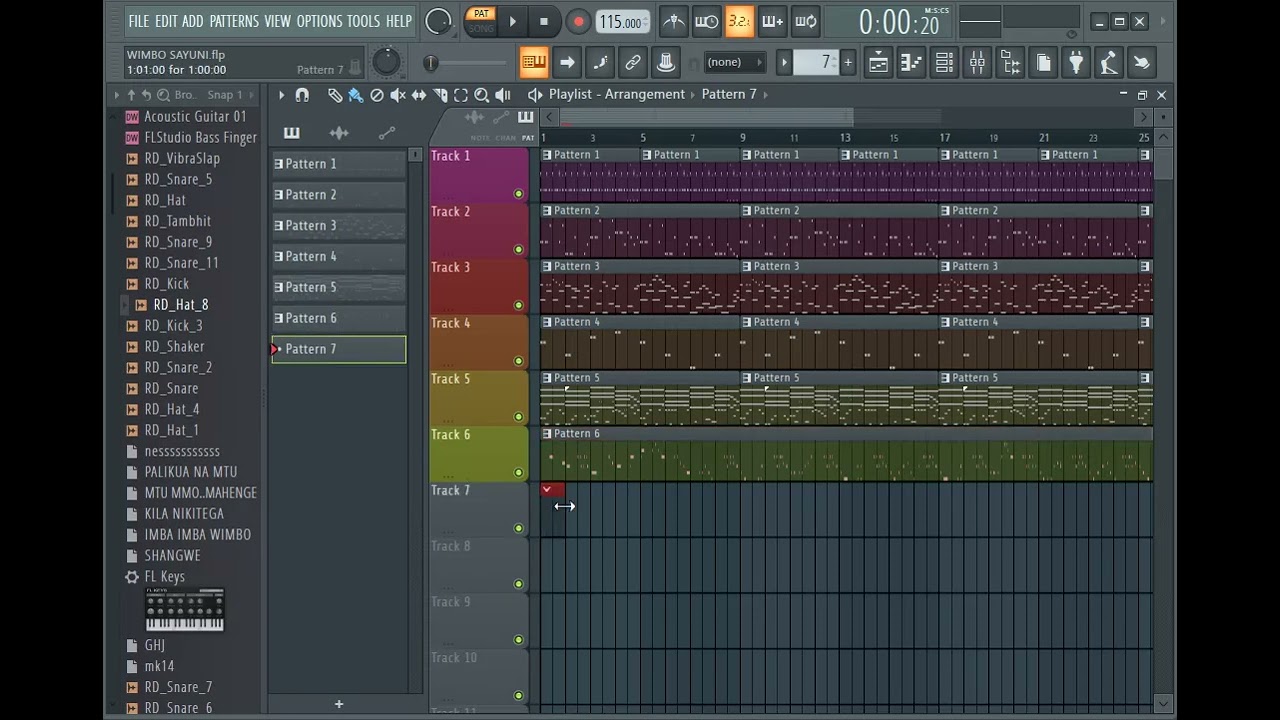Click the 115.000 tempo field

point(622,22)
